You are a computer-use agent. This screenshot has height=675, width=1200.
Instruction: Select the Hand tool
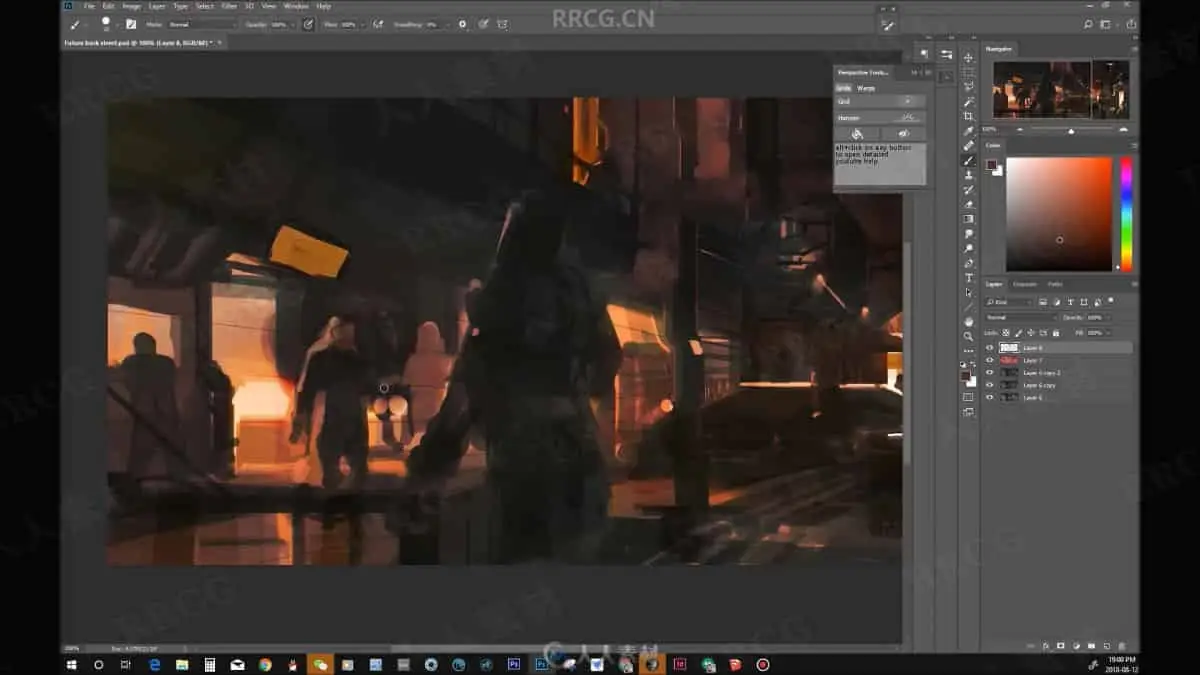click(968, 321)
